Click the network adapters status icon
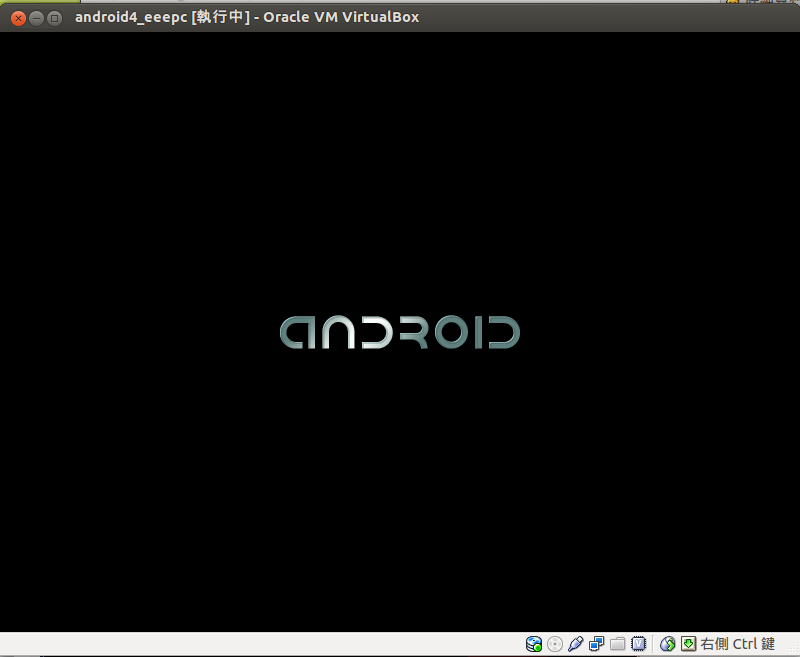The width and height of the screenshot is (800, 657). 596,644
